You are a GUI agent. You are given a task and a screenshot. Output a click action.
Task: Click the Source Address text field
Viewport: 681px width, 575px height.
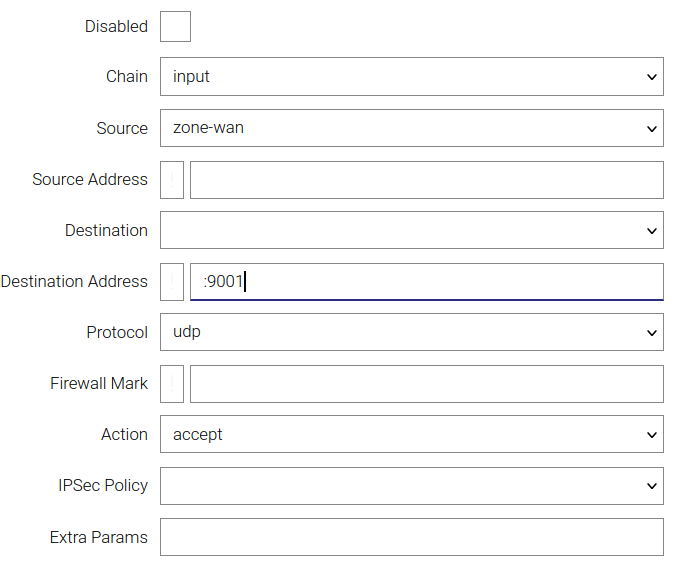click(x=426, y=180)
